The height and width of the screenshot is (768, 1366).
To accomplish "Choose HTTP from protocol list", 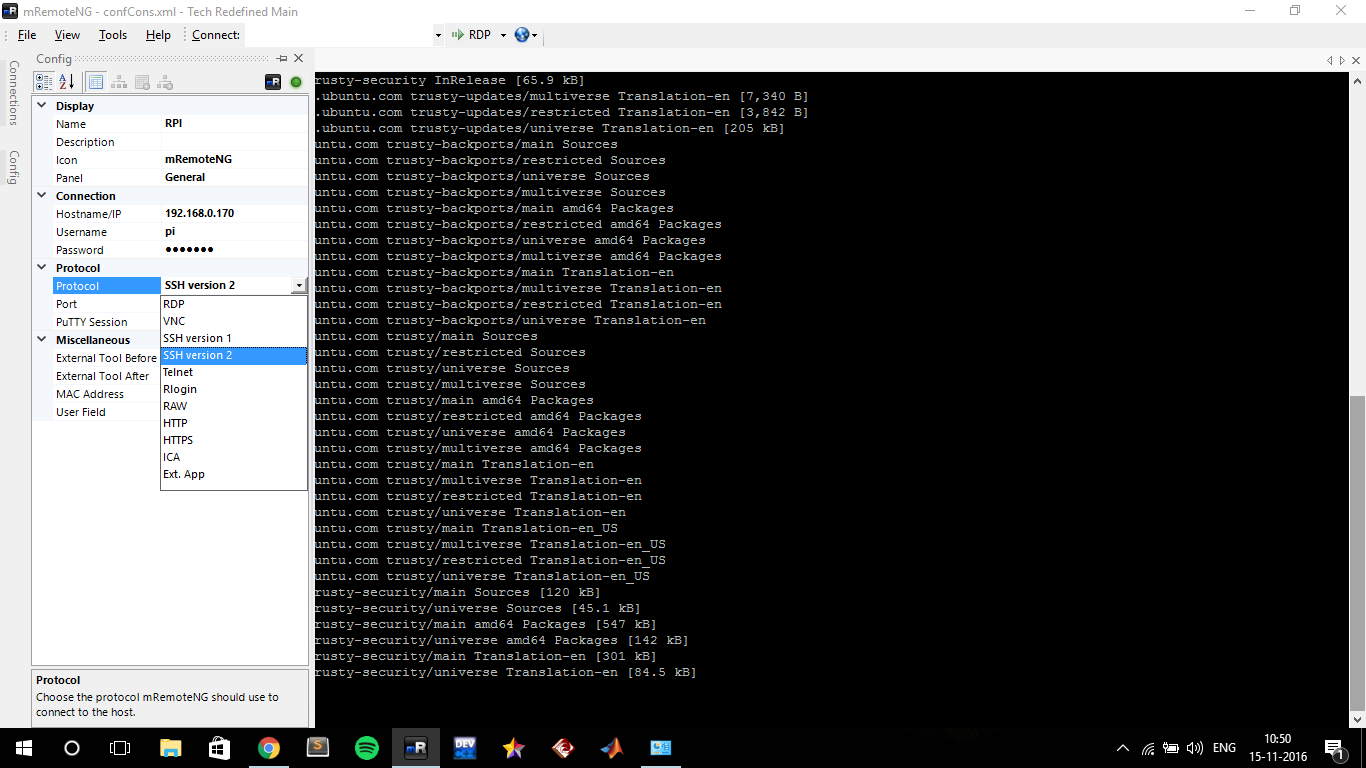I will pos(234,423).
